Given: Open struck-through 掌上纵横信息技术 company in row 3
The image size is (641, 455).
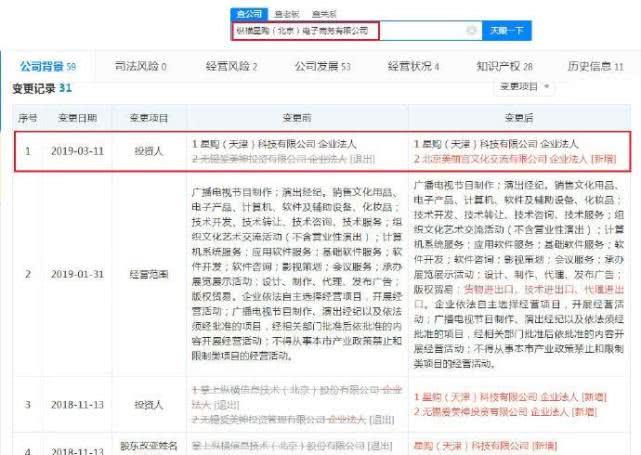Looking at the screenshot, I should (290, 390).
